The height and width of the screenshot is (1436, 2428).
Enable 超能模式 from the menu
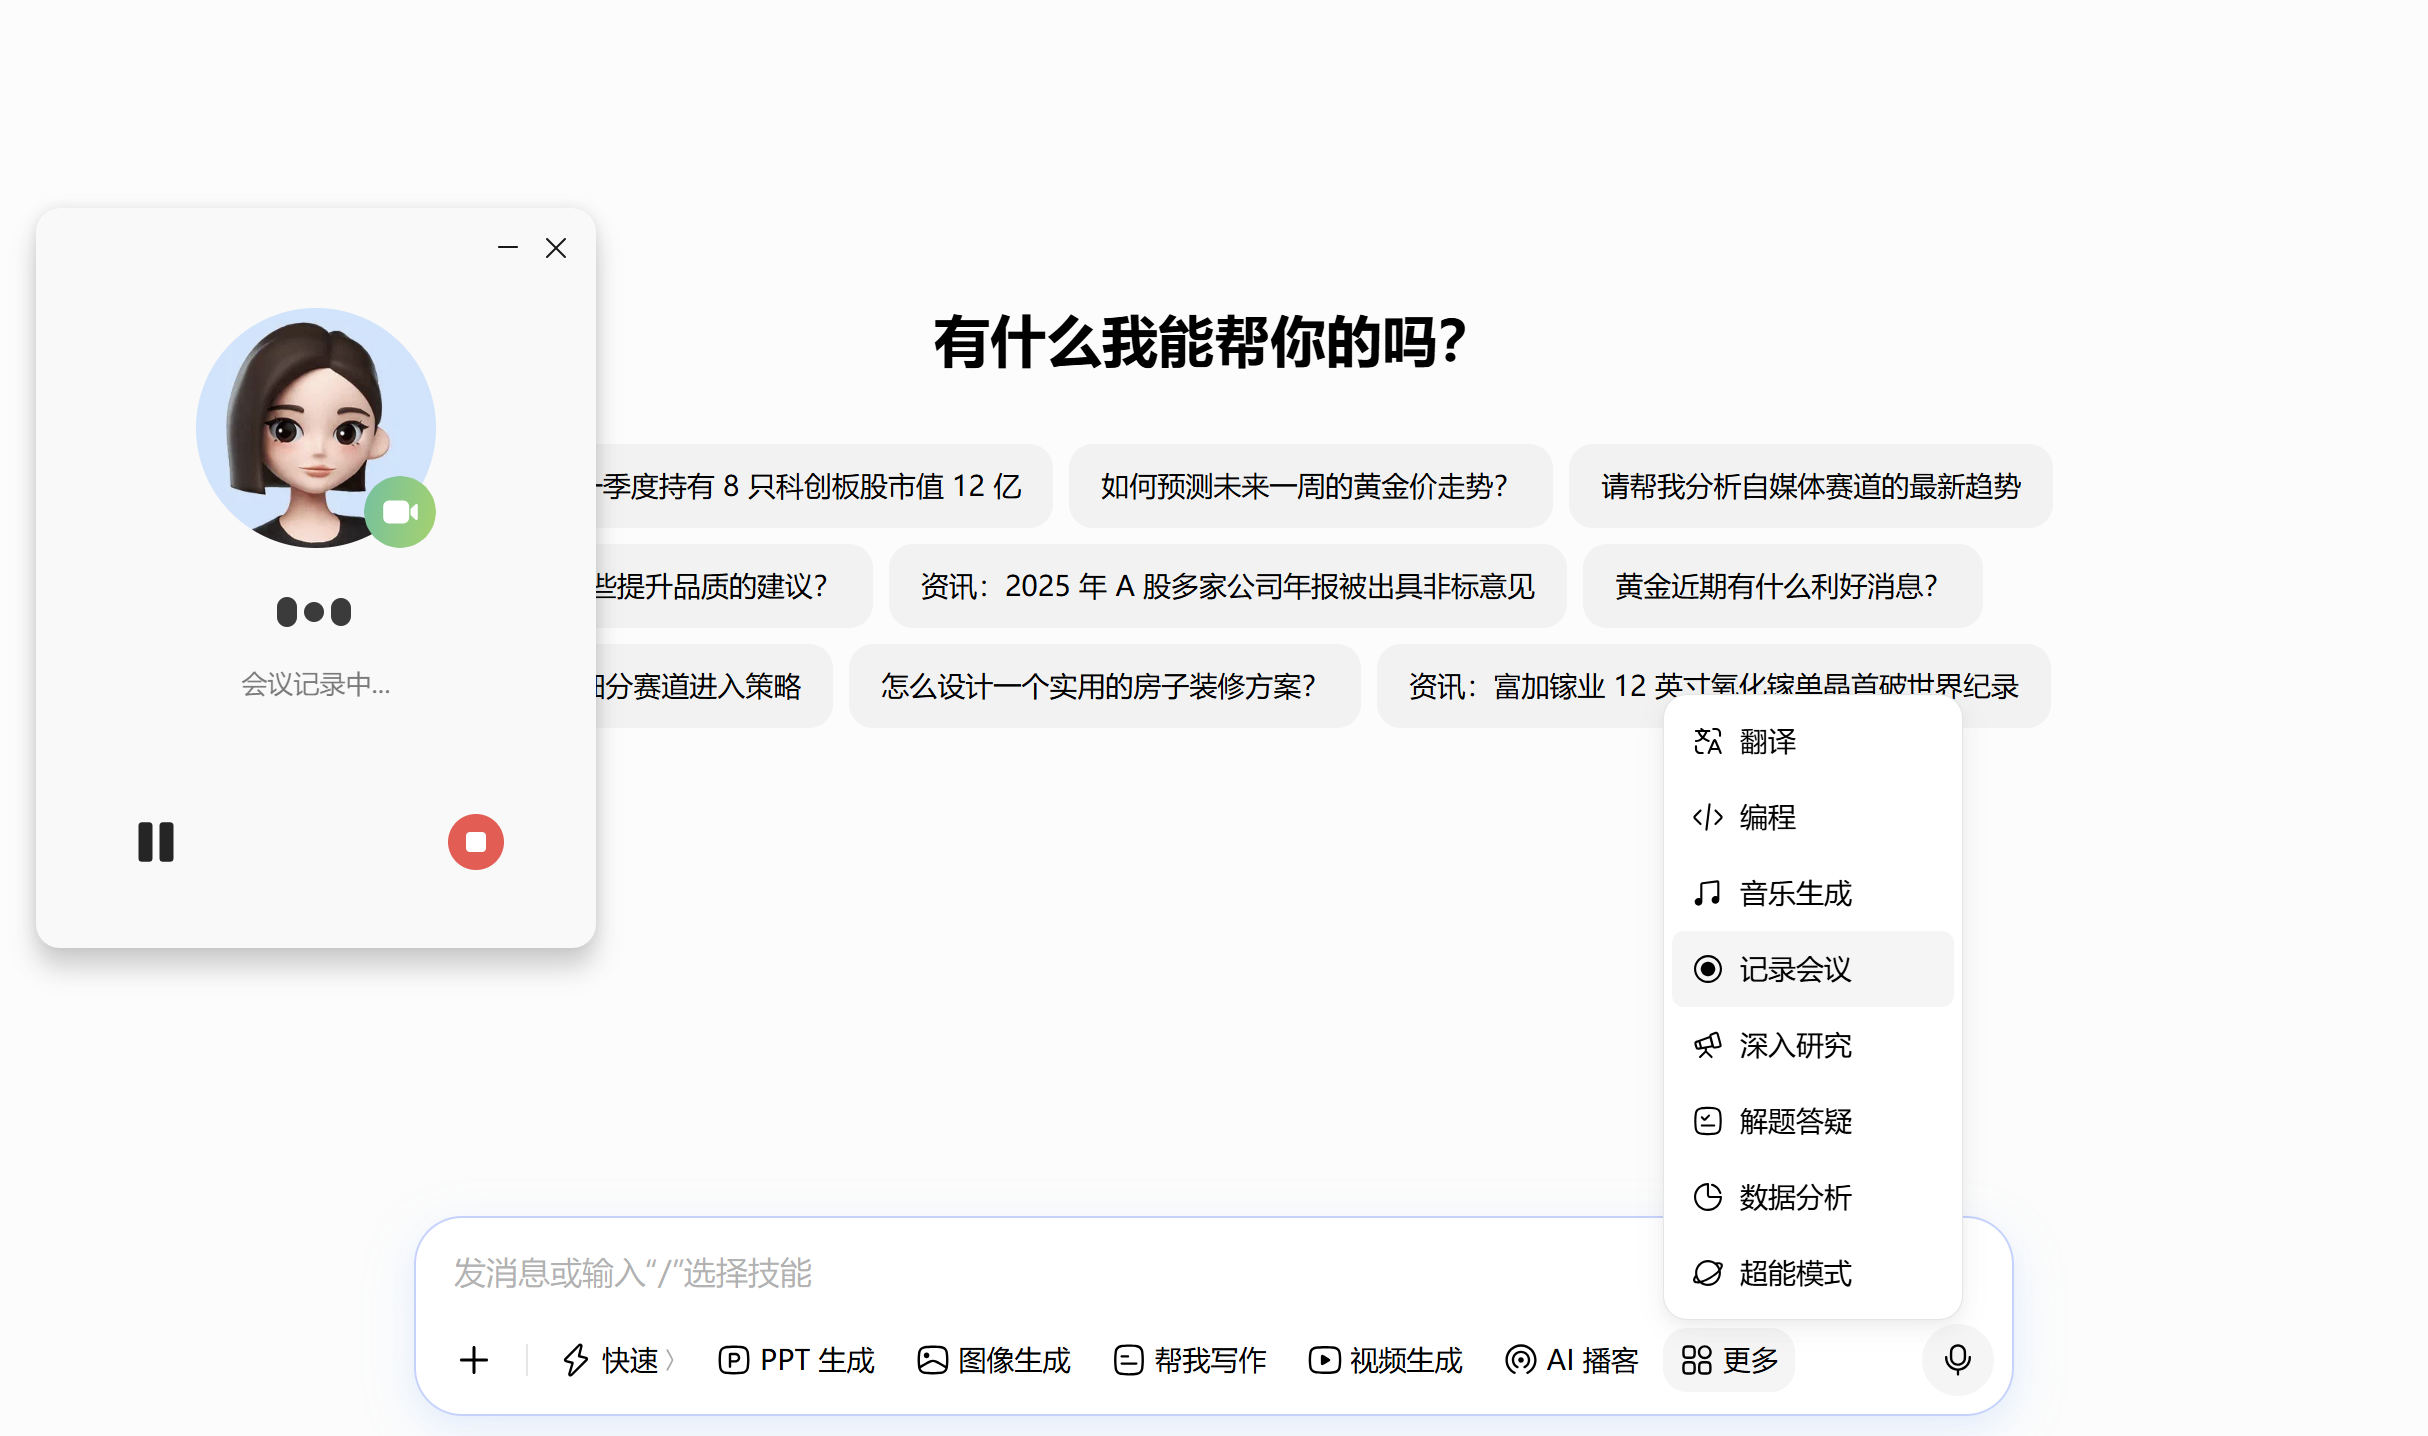pos(1795,1274)
